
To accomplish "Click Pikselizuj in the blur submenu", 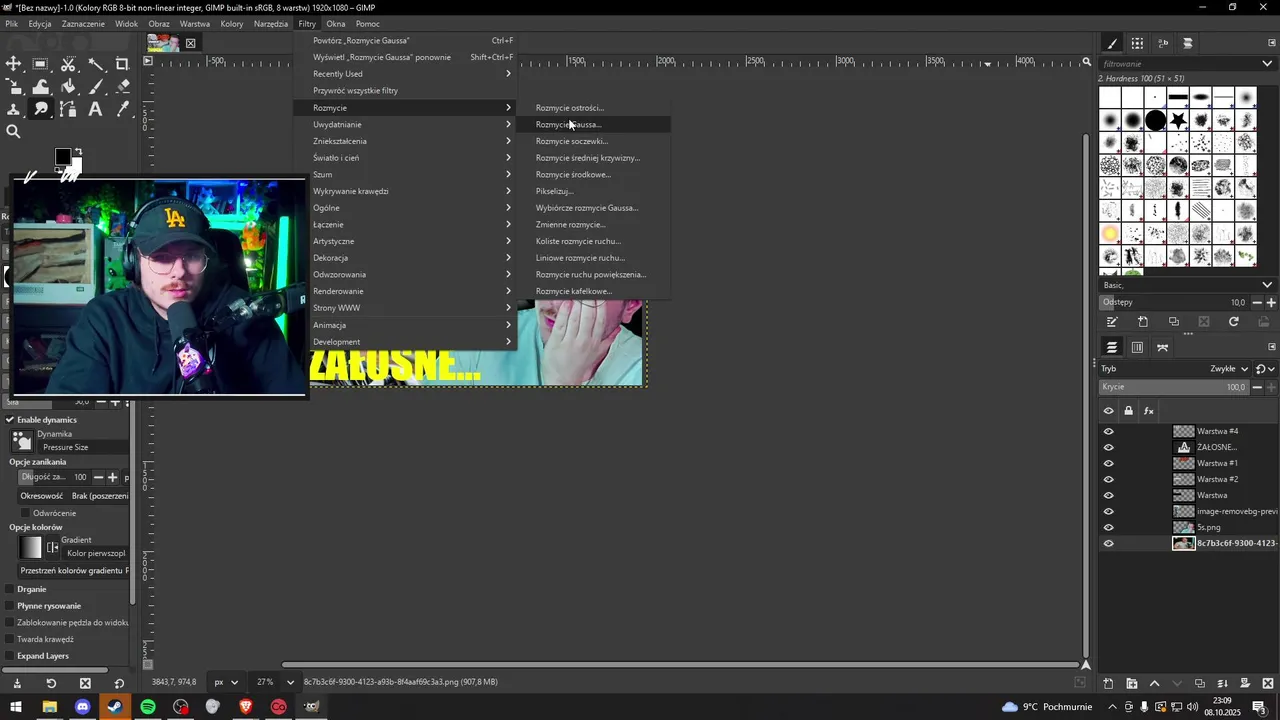I will 593,191.
